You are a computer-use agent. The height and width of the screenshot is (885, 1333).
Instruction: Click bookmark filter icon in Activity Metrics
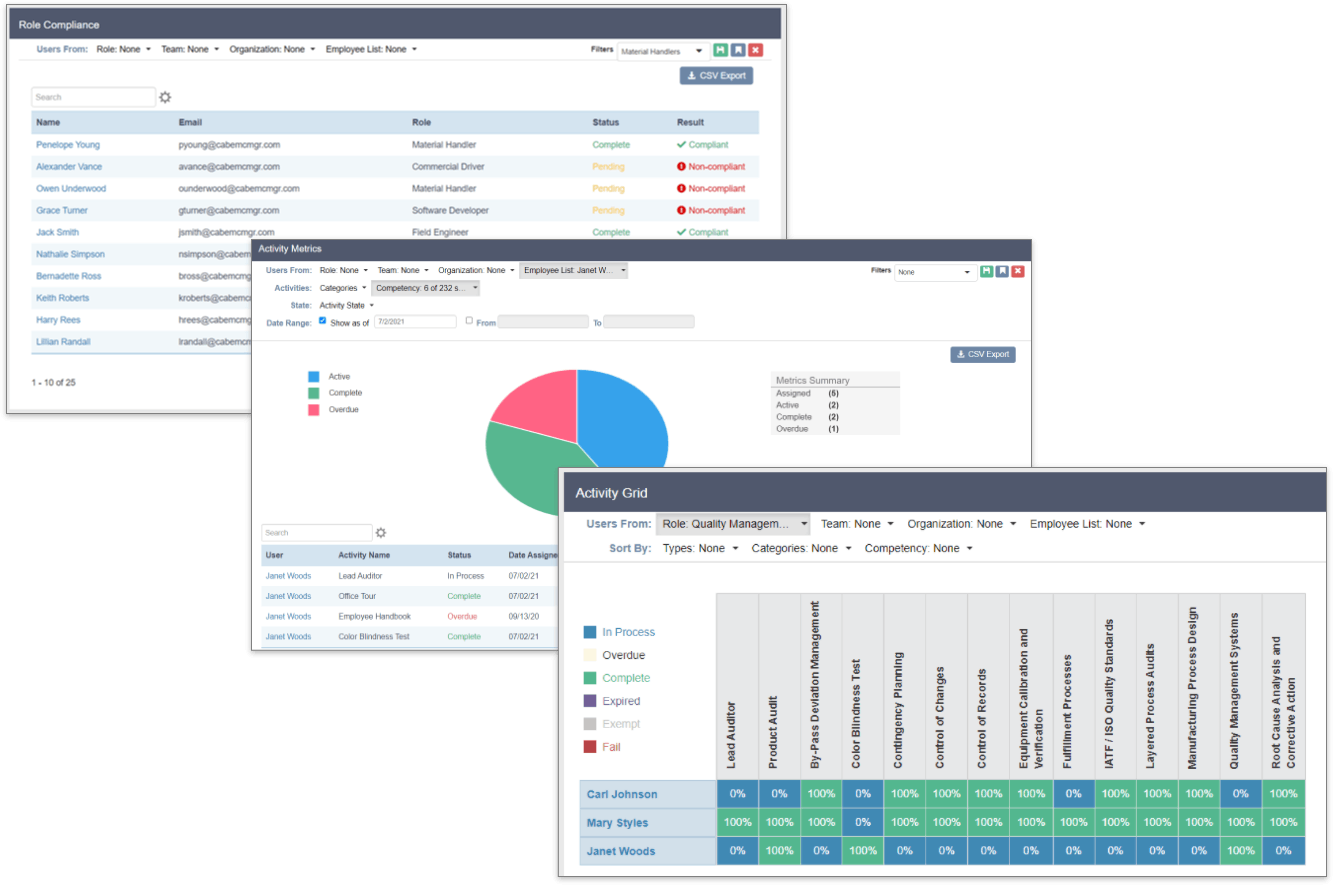[x=1002, y=271]
